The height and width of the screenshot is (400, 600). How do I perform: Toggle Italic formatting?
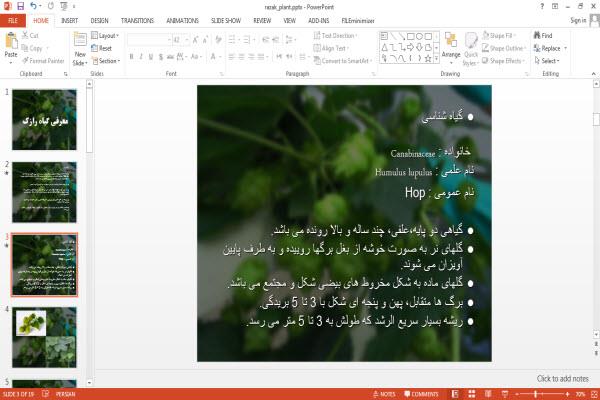[x=141, y=57]
